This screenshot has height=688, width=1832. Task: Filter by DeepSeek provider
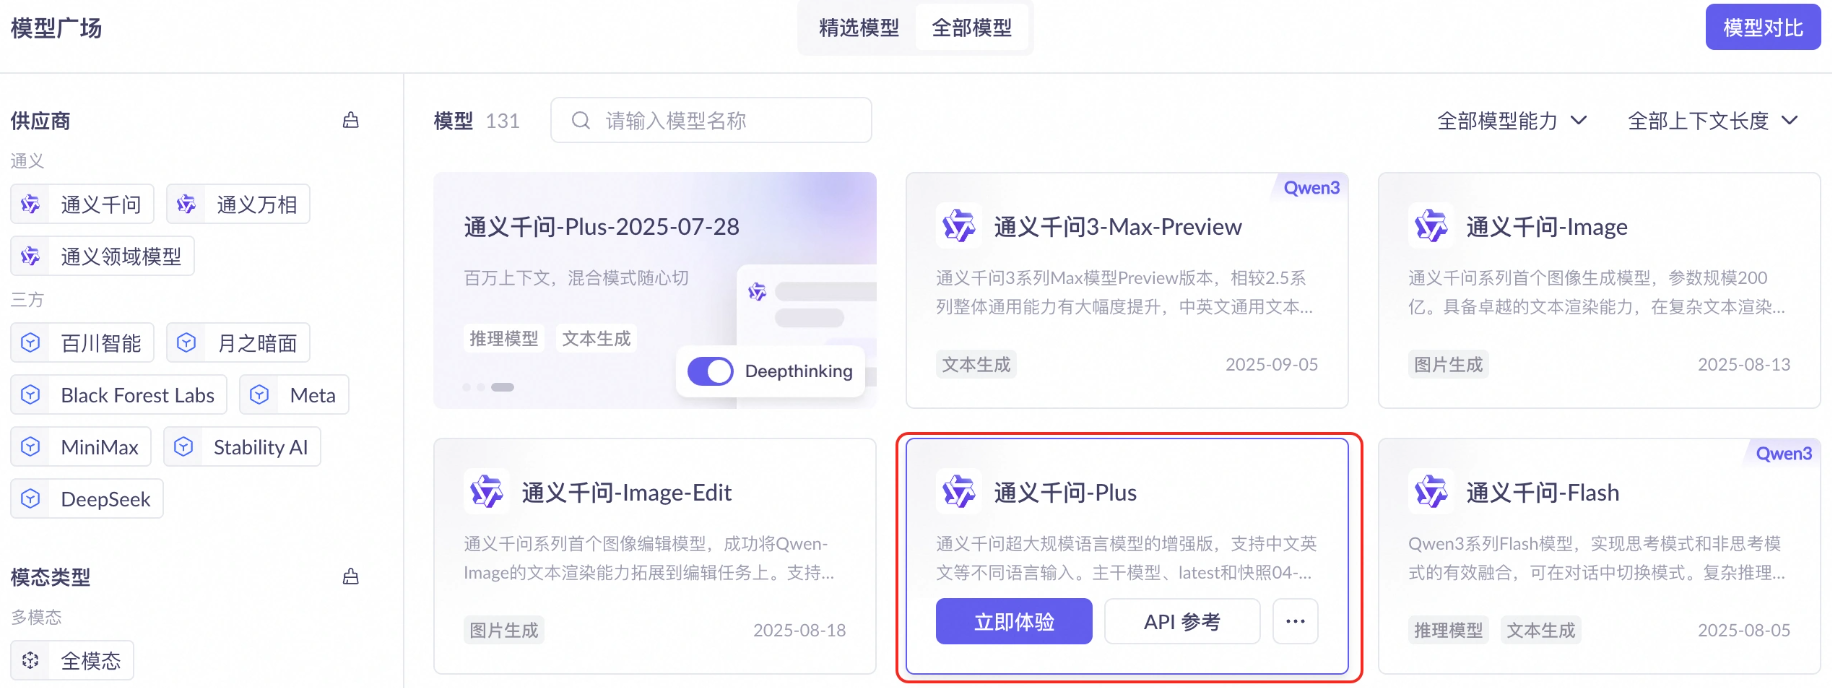click(x=87, y=499)
